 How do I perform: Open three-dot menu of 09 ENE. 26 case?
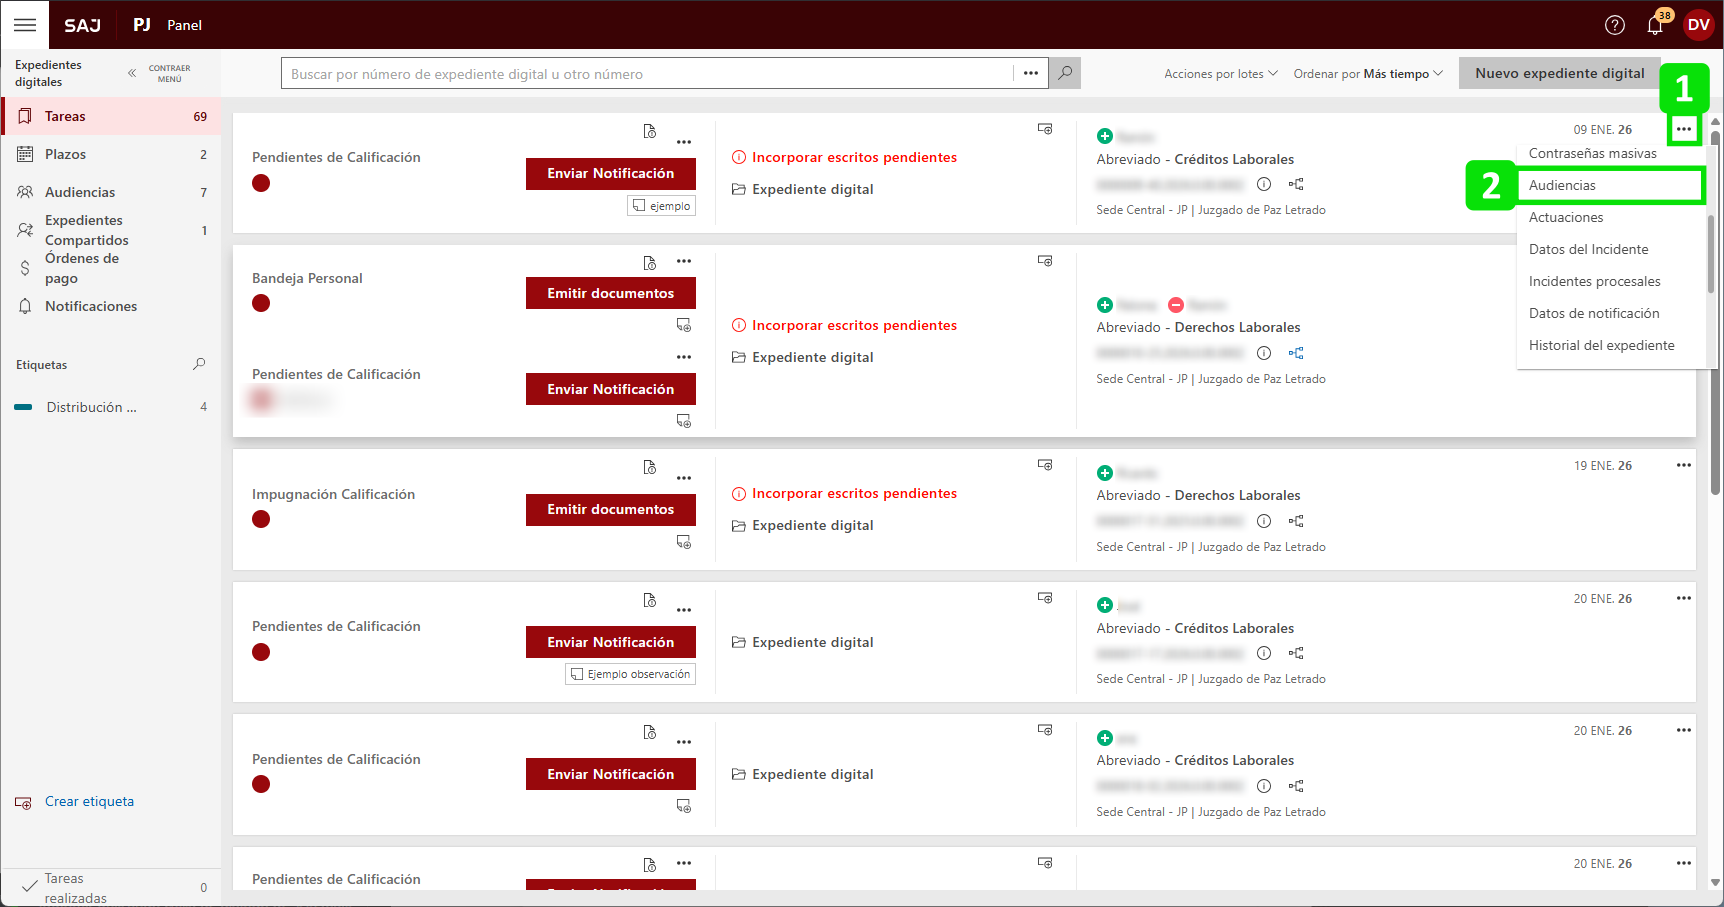pyautogui.click(x=1684, y=129)
